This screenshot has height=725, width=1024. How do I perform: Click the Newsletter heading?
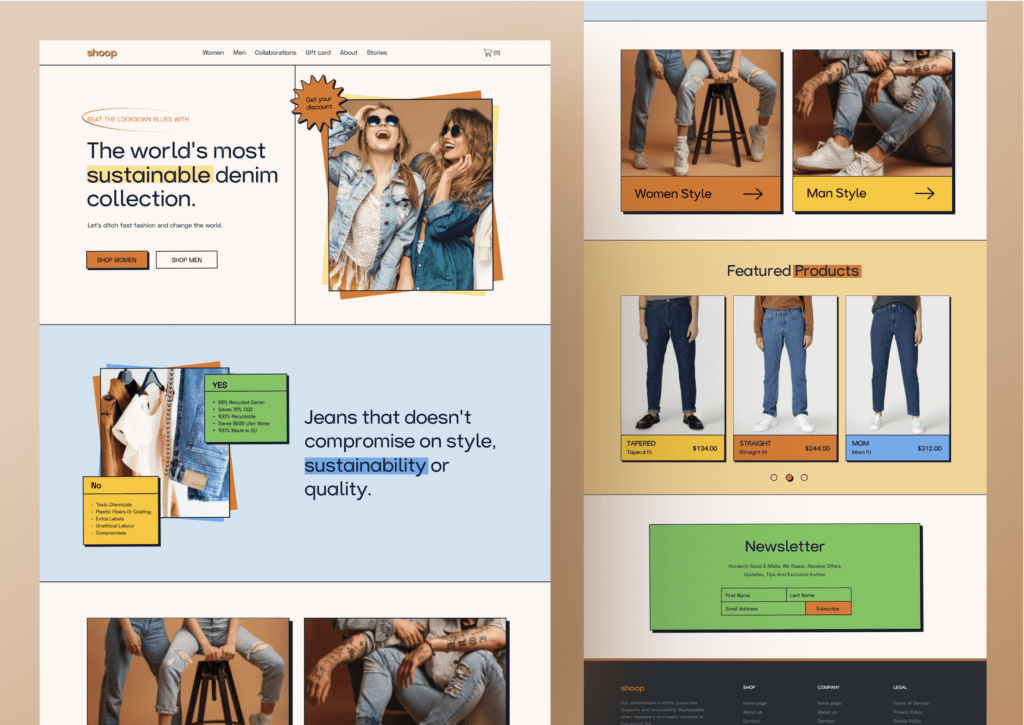[784, 546]
